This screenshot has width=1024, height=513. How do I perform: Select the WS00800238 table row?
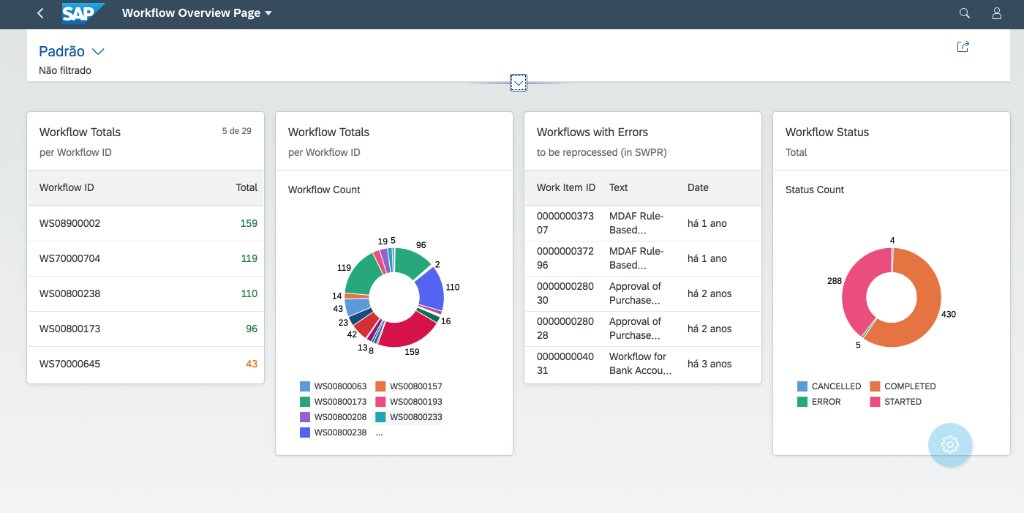pos(146,294)
